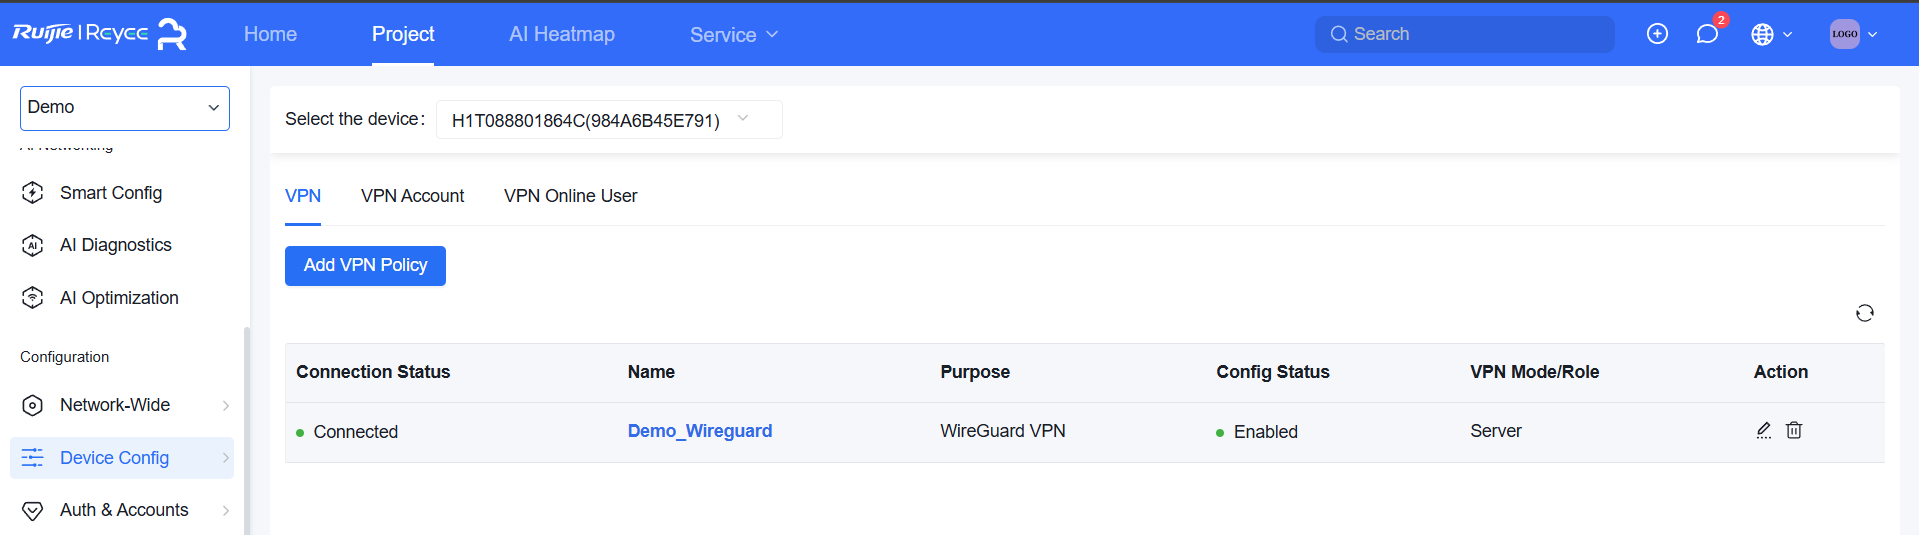Click the refresh icon above the table
Viewport: 1919px width, 535px height.
pos(1864,313)
